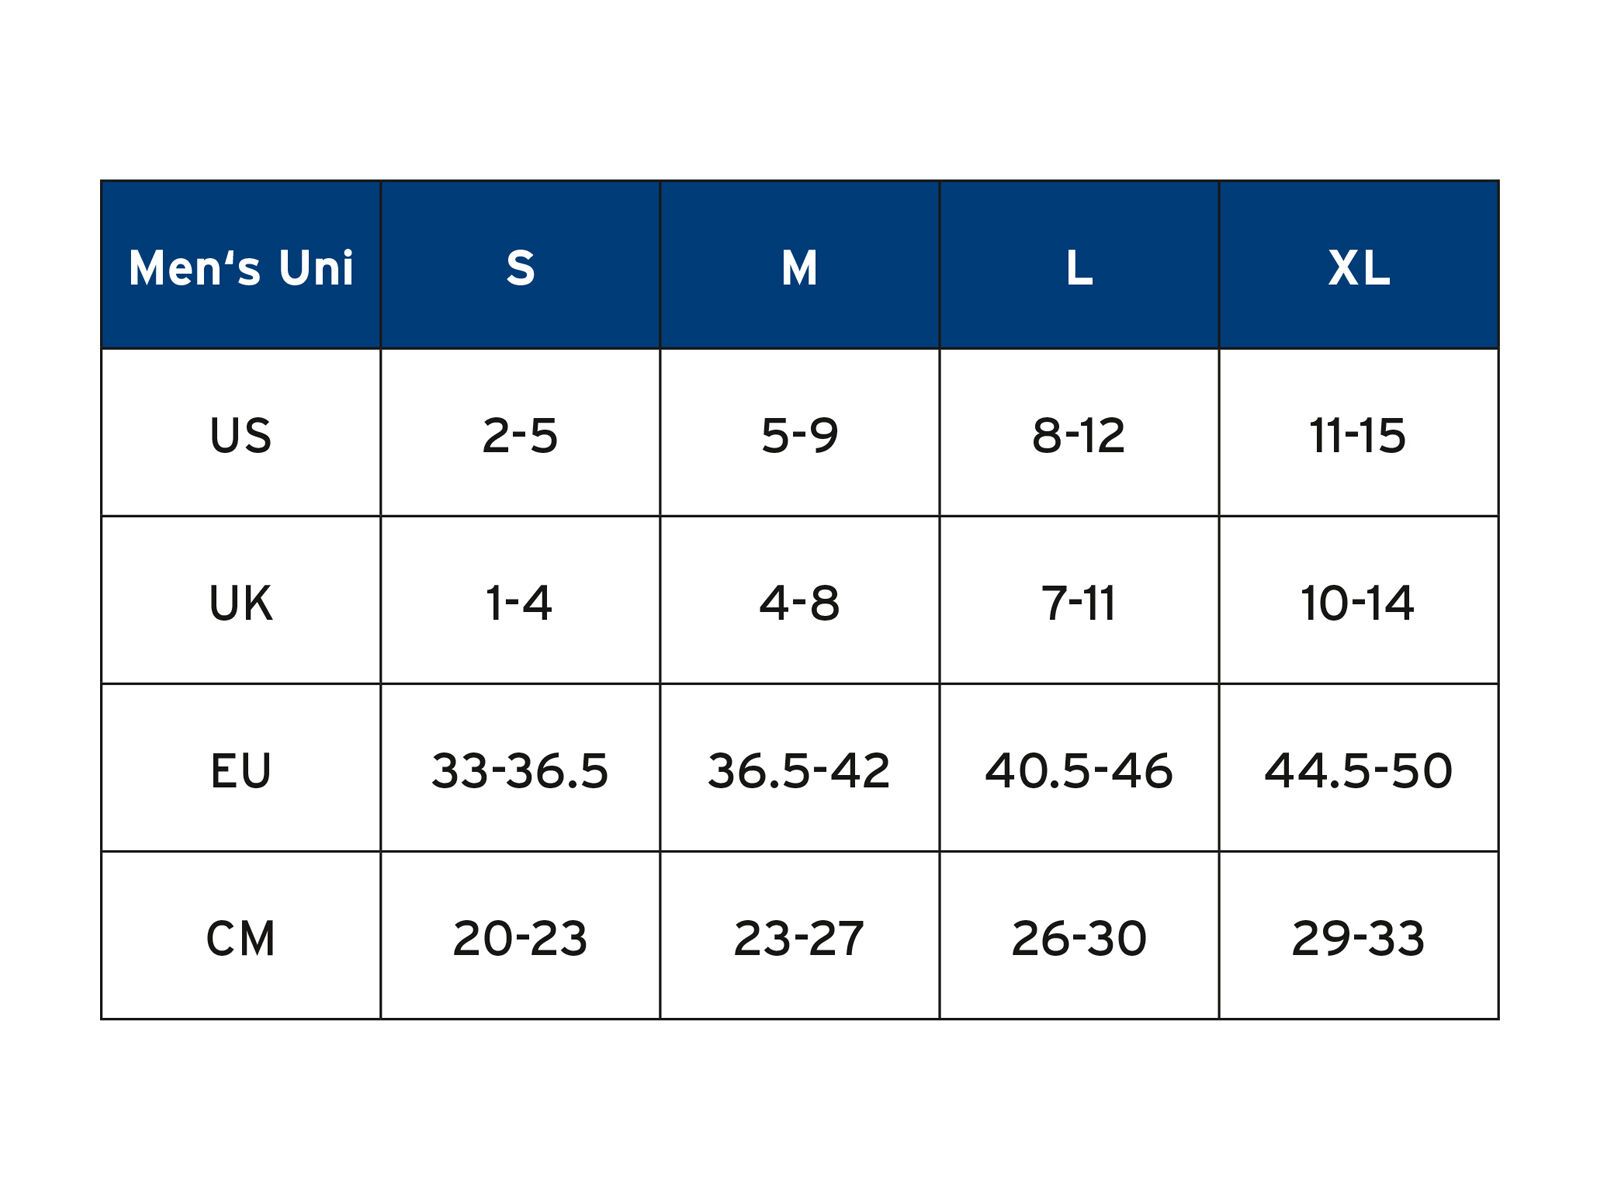
Task: Click the US size 2-5 cell
Action: click(520, 435)
